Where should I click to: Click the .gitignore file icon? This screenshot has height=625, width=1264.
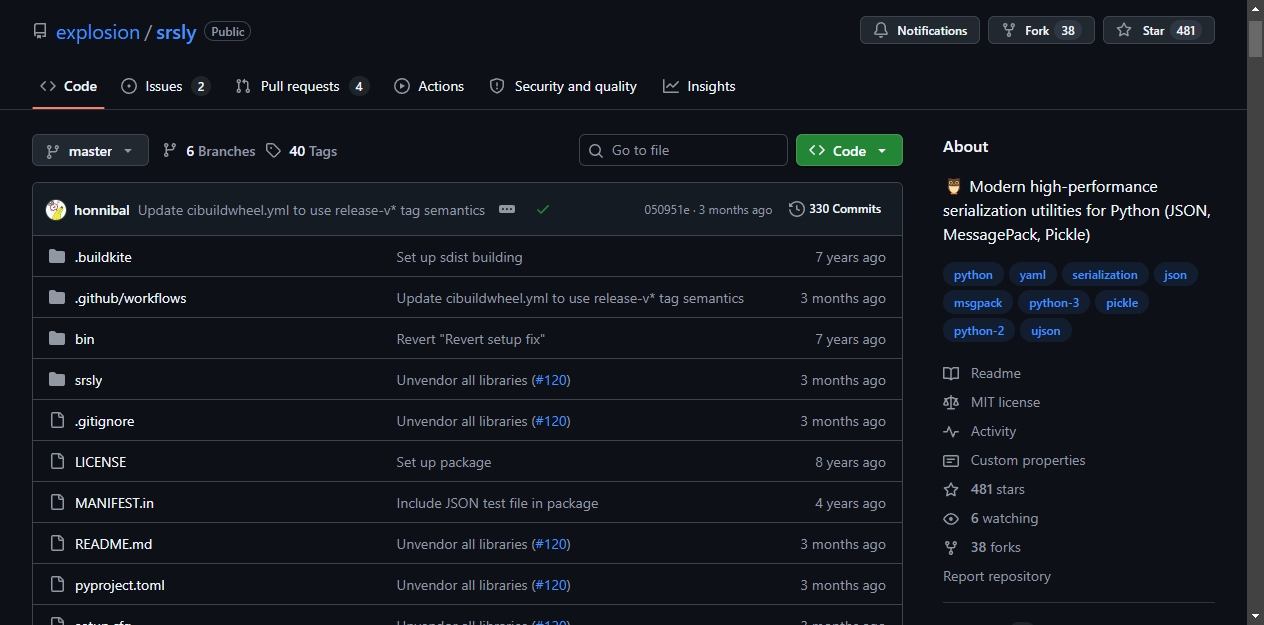(x=57, y=421)
